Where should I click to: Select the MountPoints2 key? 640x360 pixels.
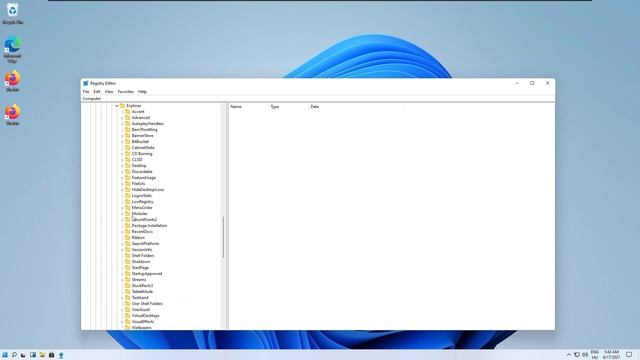point(144,220)
